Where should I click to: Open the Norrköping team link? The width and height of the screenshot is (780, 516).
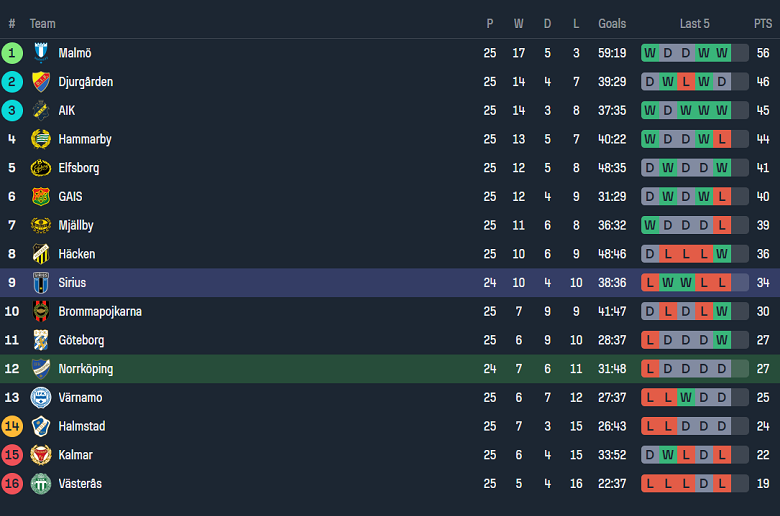[85, 369]
